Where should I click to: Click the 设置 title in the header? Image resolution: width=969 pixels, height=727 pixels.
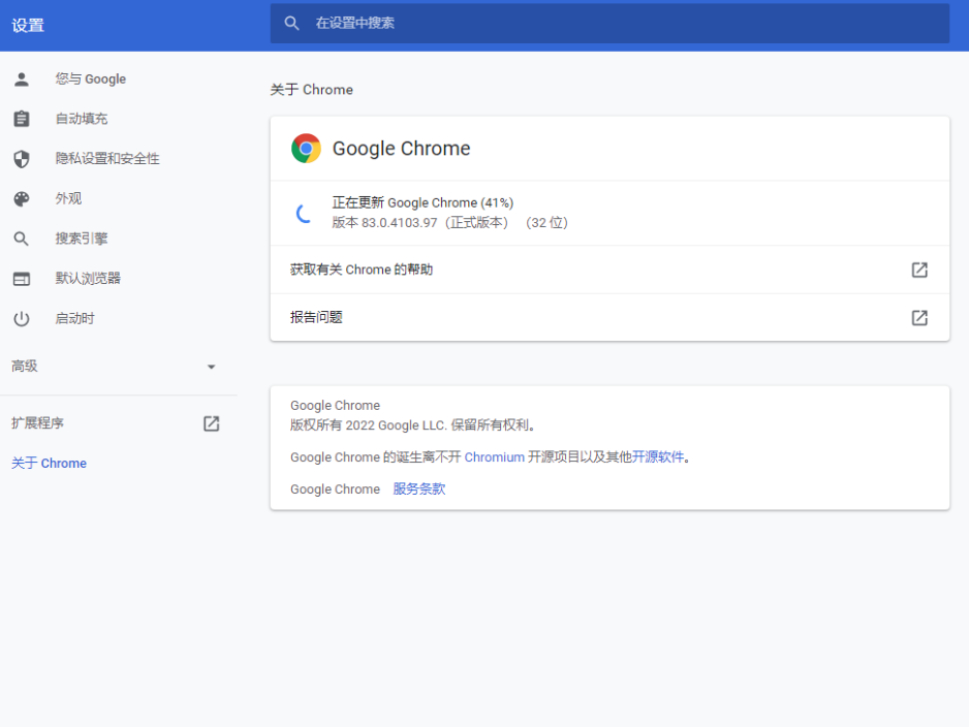pyautogui.click(x=28, y=25)
